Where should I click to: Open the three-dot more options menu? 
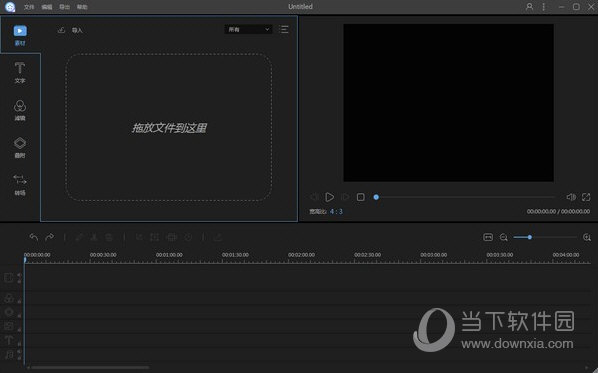click(544, 6)
